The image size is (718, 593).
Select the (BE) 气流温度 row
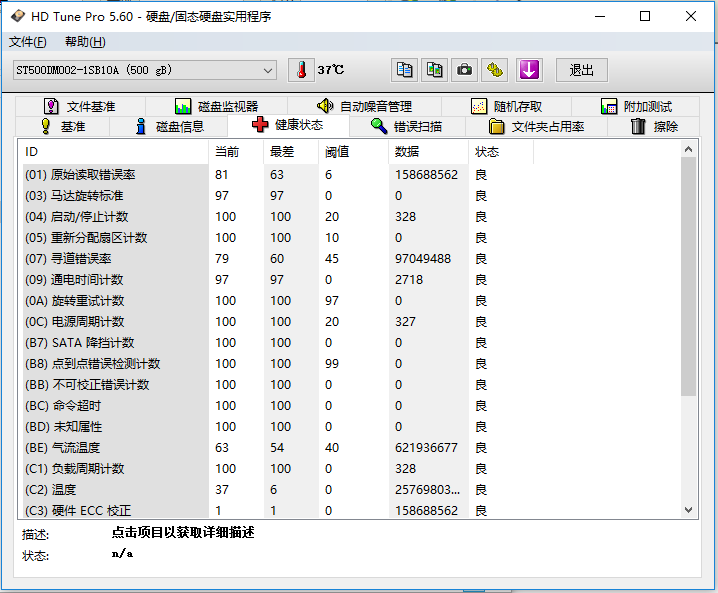click(x=277, y=448)
